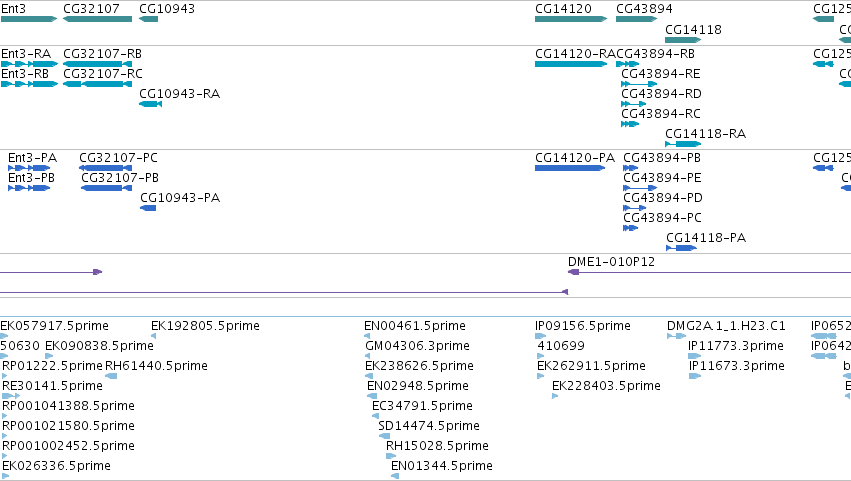Click protein CG43894-PE
The width and height of the screenshot is (851, 481).
click(x=640, y=188)
